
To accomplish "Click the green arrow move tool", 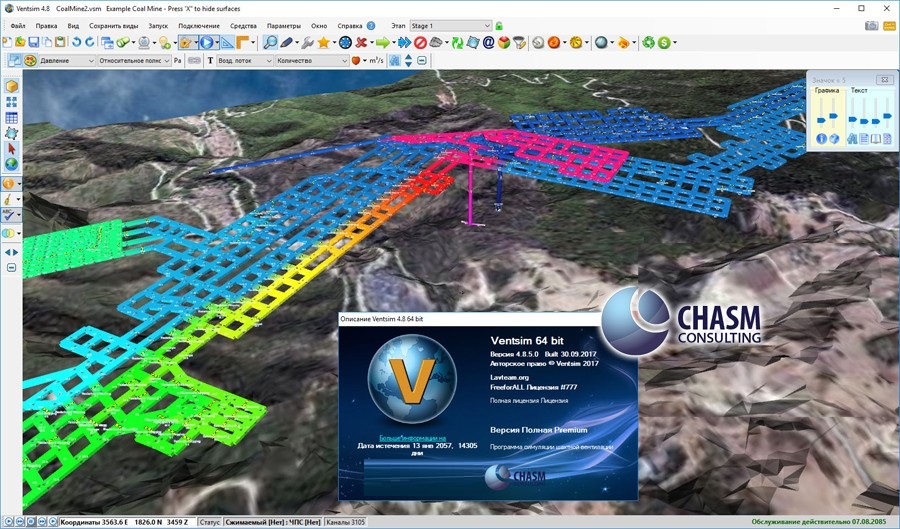I will pyautogui.click(x=383, y=42).
